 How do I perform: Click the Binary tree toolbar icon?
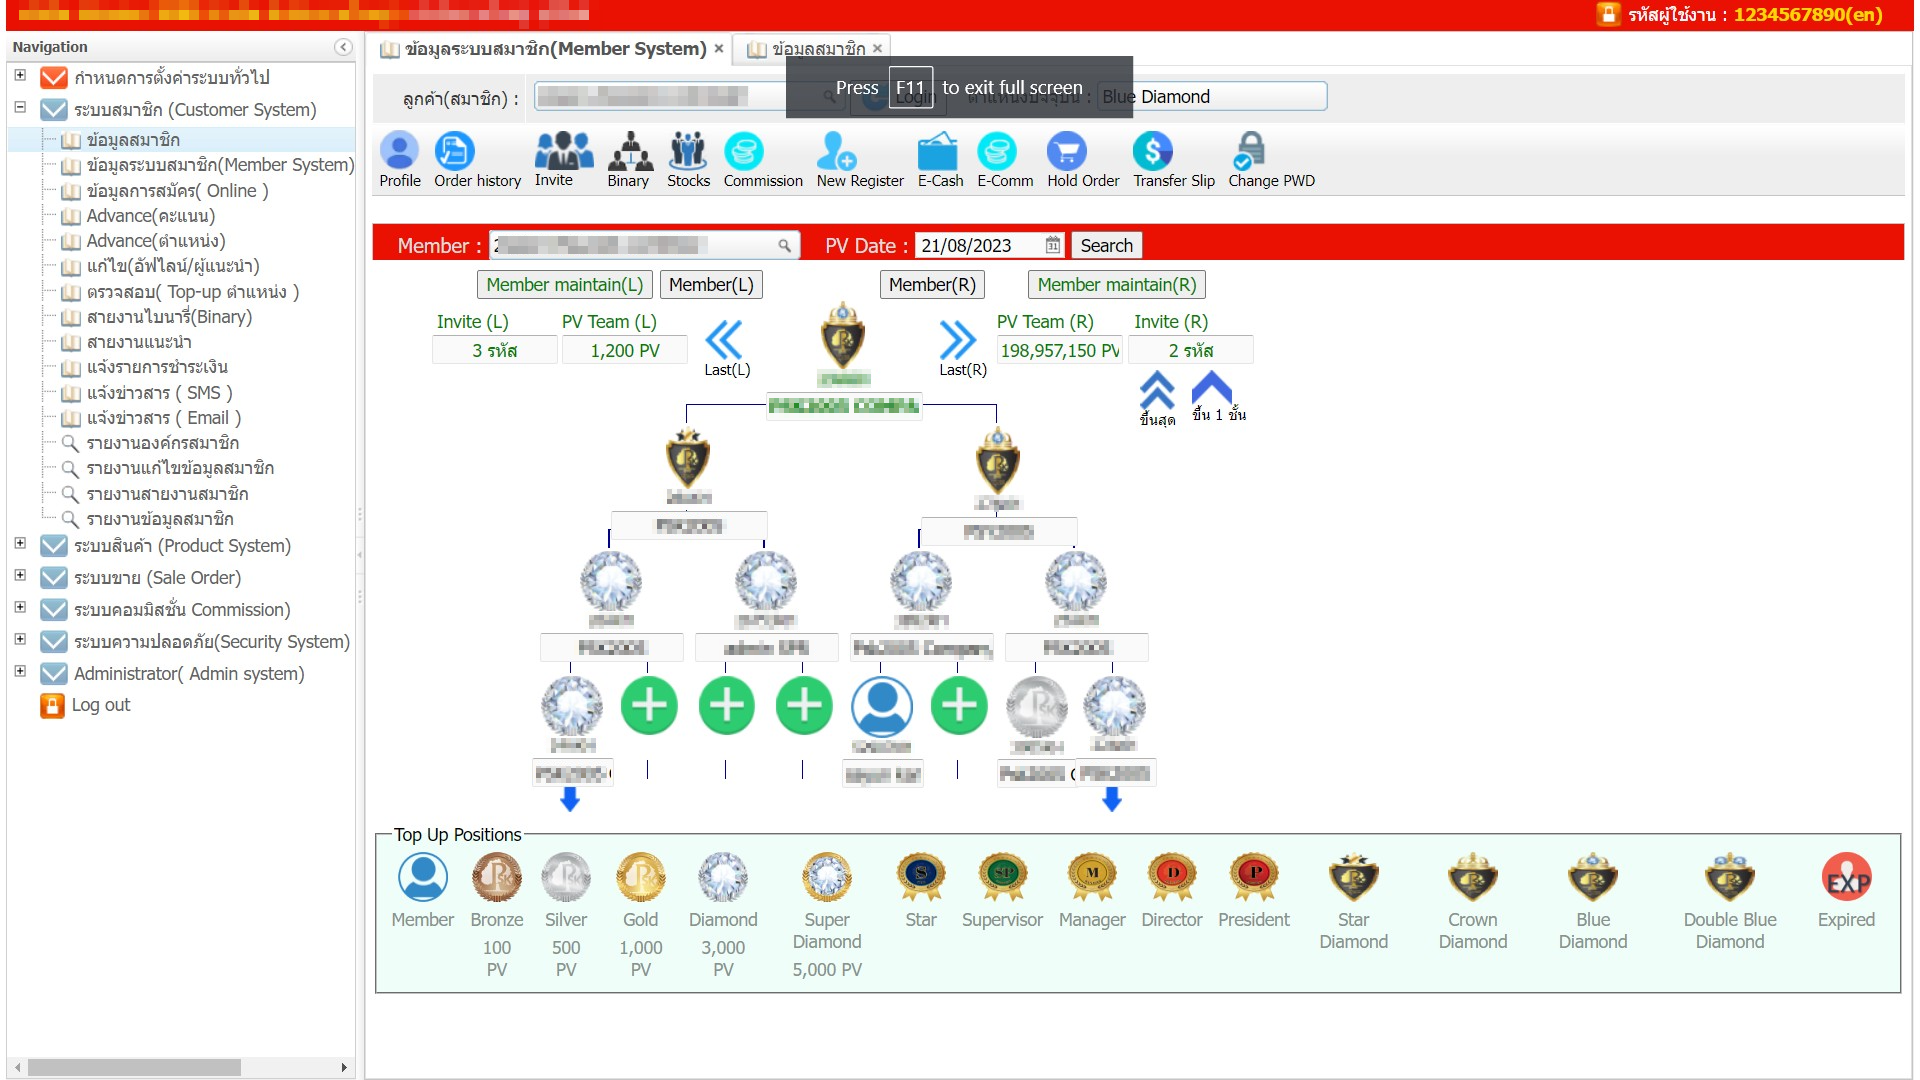coord(629,152)
